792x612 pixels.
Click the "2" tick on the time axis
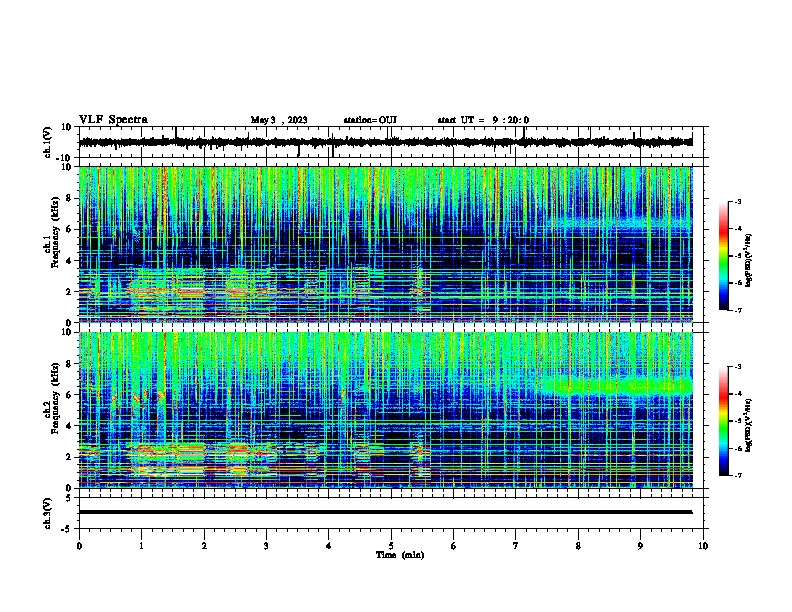coord(204,546)
